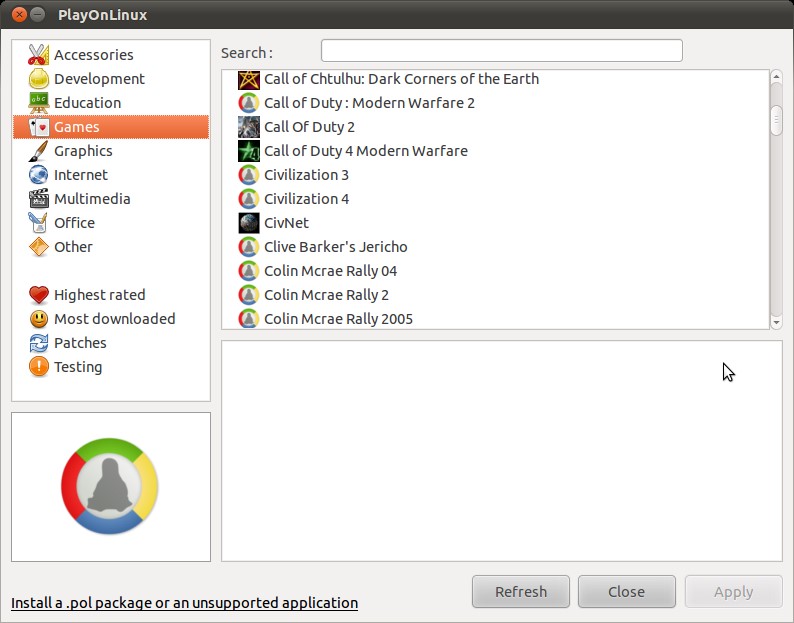Open the Testing list
Image resolution: width=794 pixels, height=623 pixels.
click(111, 367)
